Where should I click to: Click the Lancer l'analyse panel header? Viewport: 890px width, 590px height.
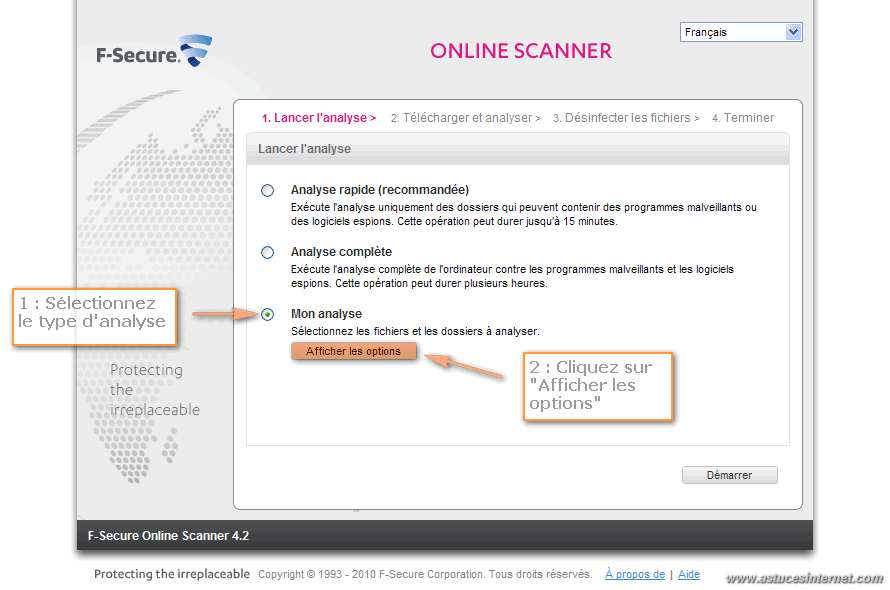coord(518,149)
